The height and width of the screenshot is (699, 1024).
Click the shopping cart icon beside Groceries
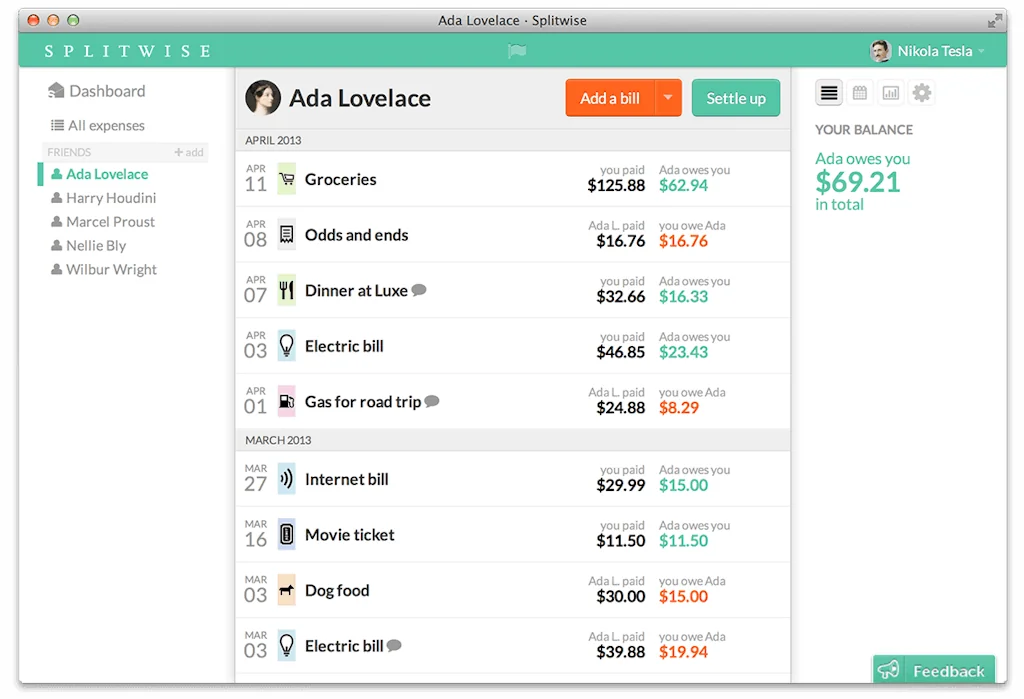286,180
